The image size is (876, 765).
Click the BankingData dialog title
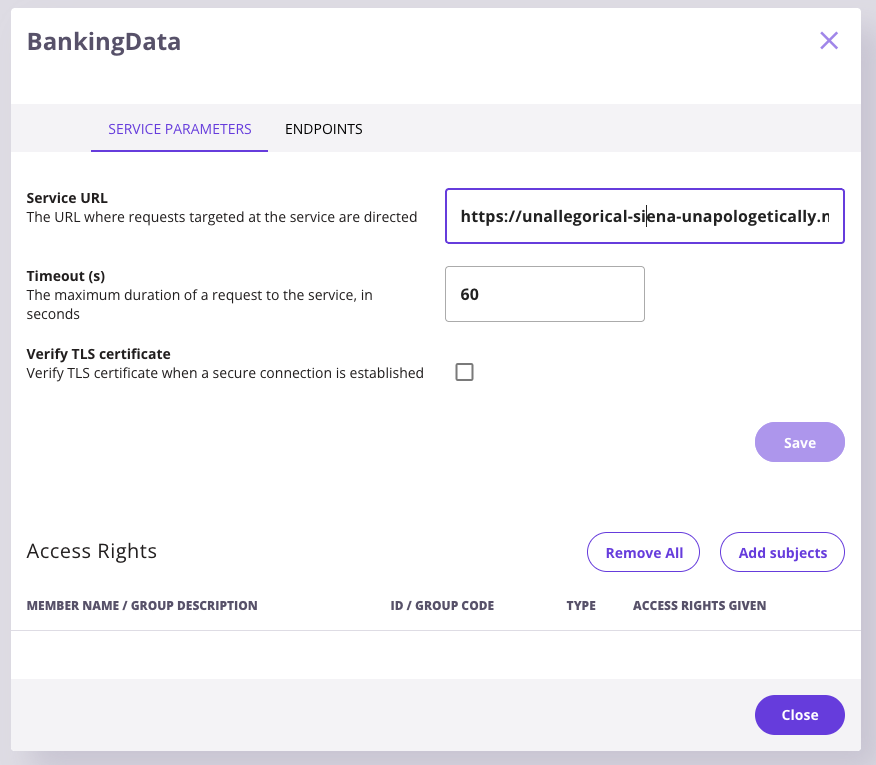[x=104, y=41]
